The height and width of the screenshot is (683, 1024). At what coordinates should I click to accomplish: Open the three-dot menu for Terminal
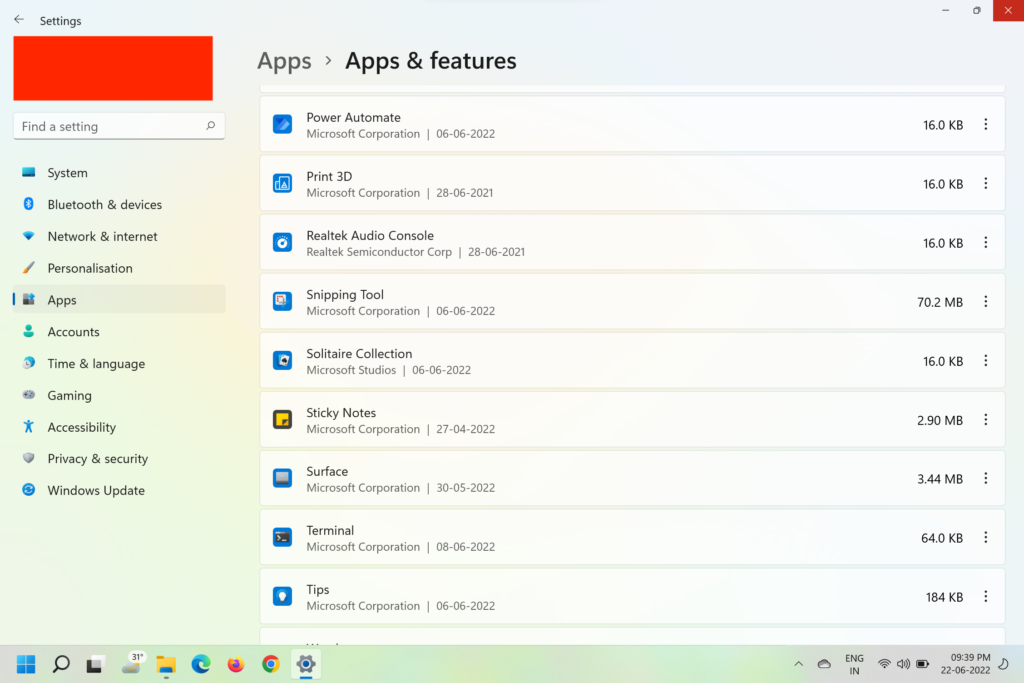point(985,538)
